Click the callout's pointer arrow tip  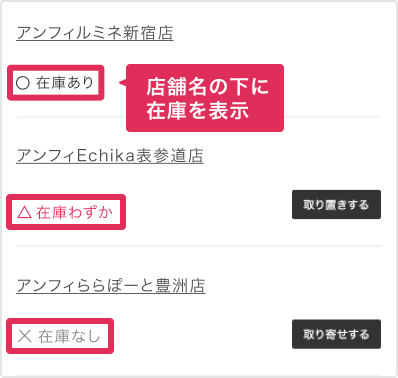pos(121,82)
